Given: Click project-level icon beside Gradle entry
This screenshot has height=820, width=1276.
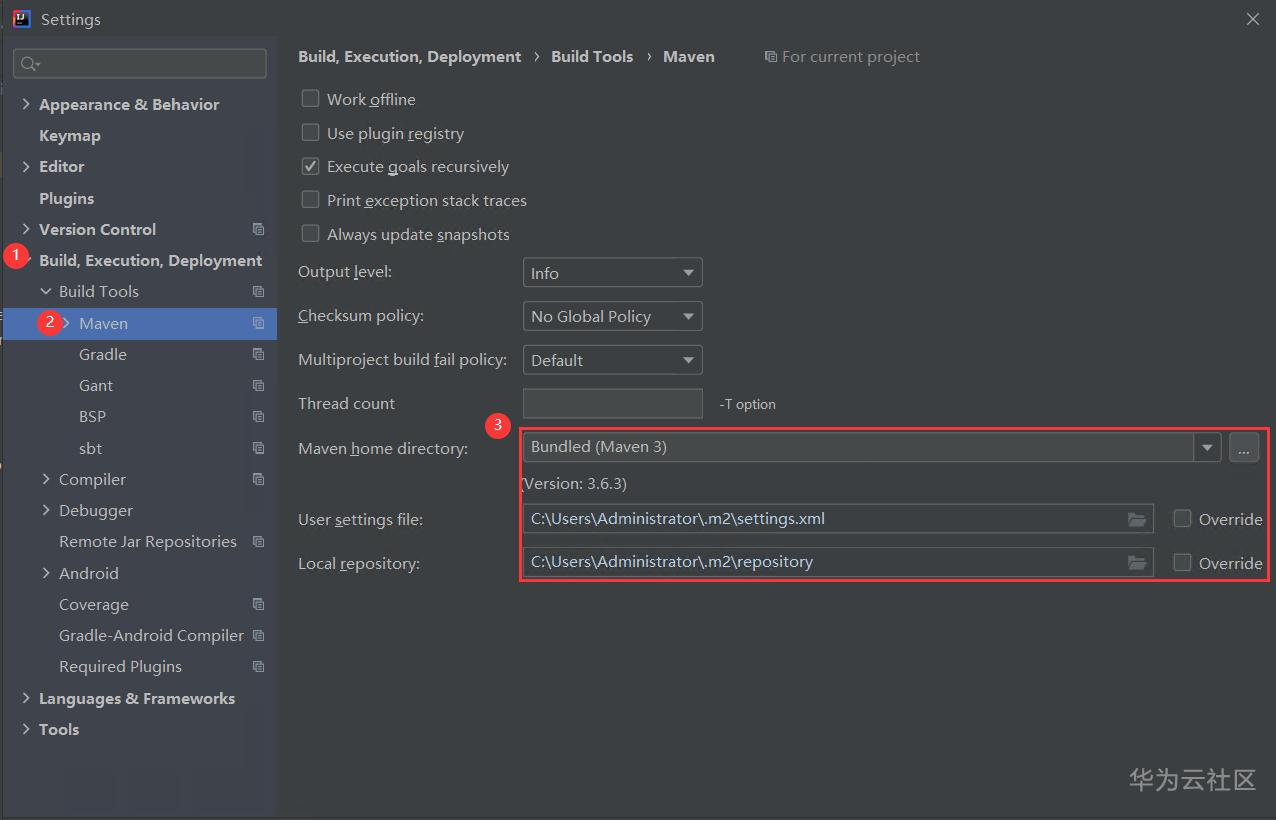Looking at the screenshot, I should [x=258, y=354].
